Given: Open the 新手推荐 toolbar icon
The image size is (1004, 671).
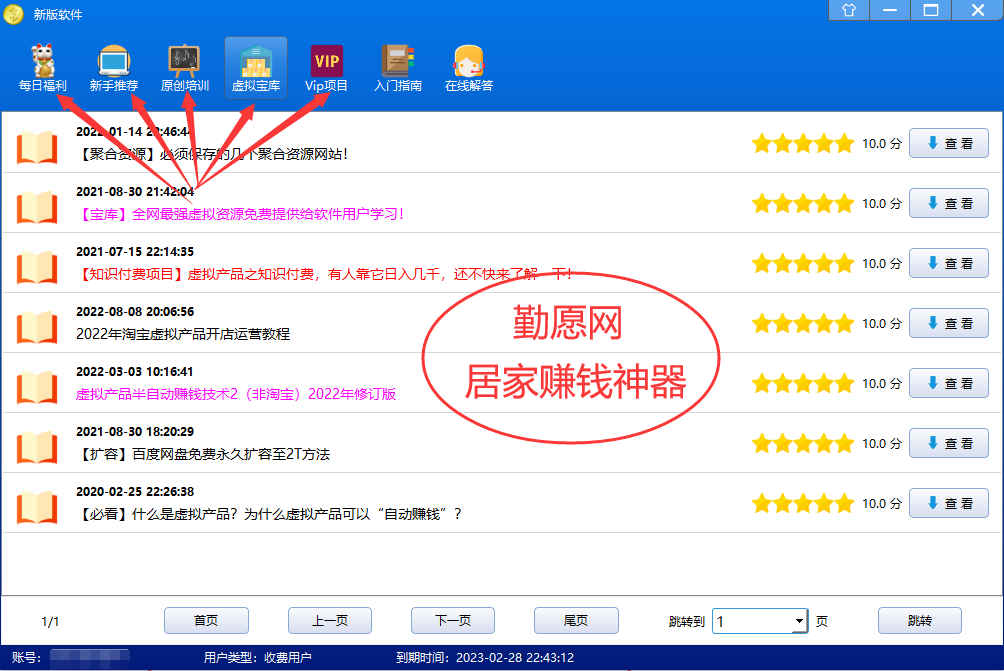Looking at the screenshot, I should [113, 62].
